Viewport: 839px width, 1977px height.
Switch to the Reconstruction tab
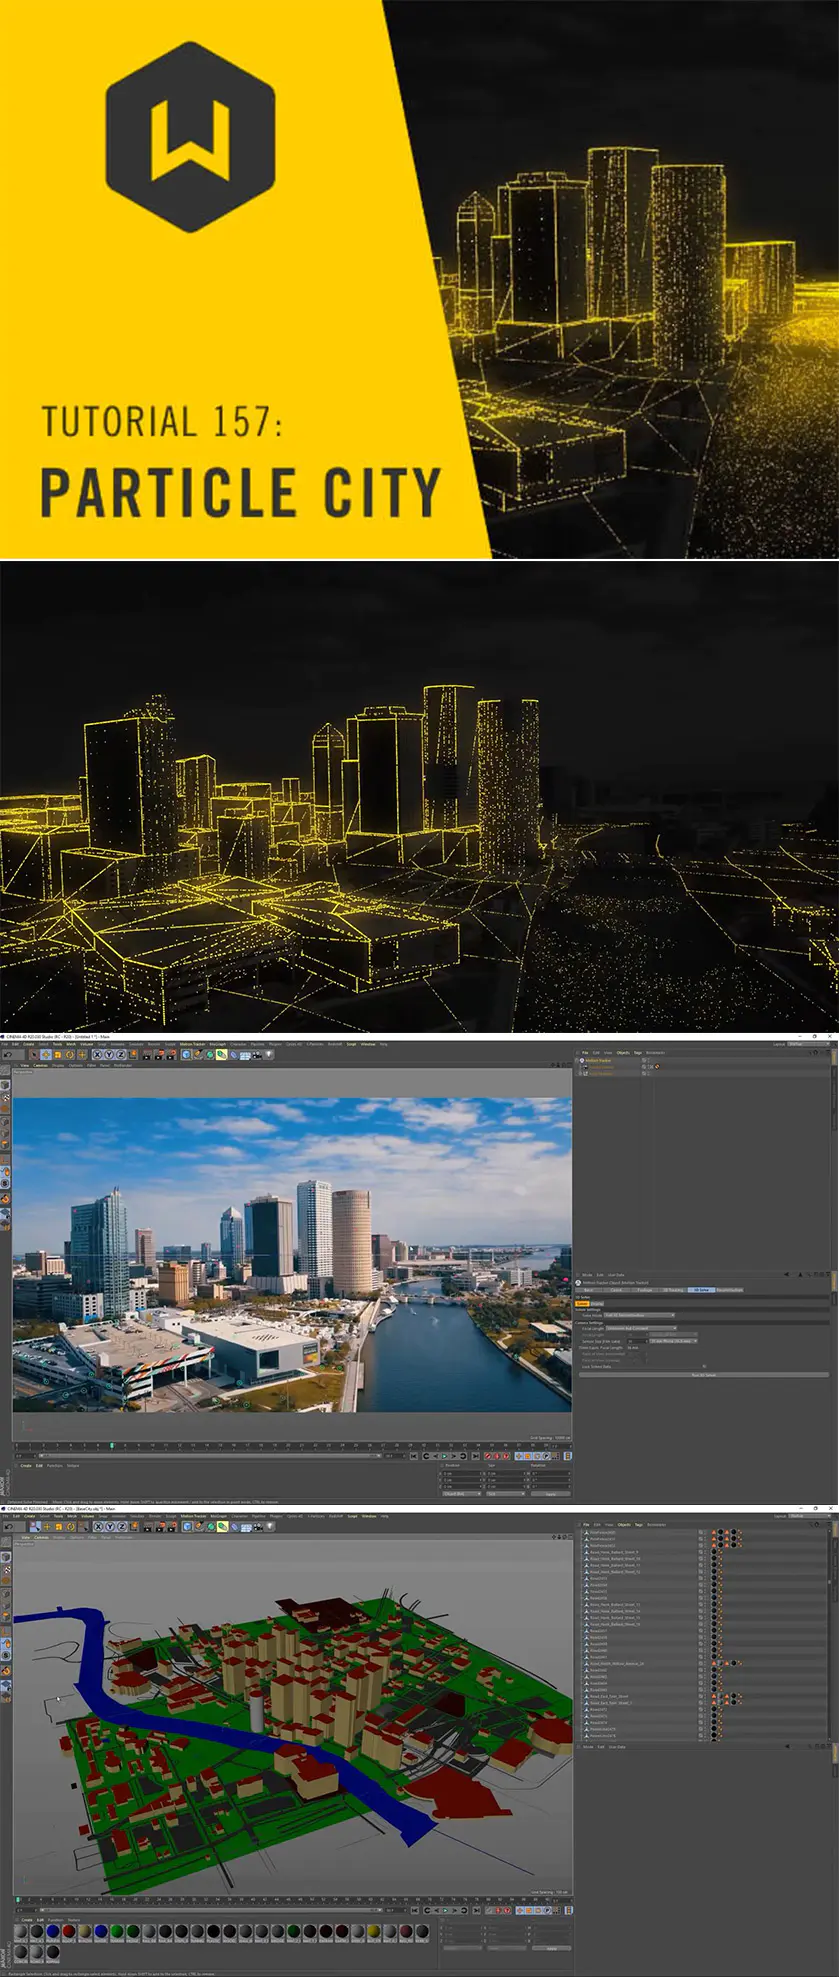730,1290
